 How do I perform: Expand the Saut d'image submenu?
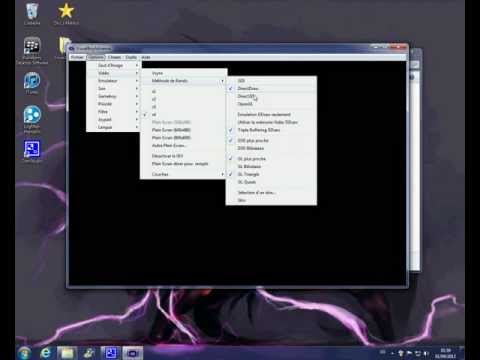114,65
